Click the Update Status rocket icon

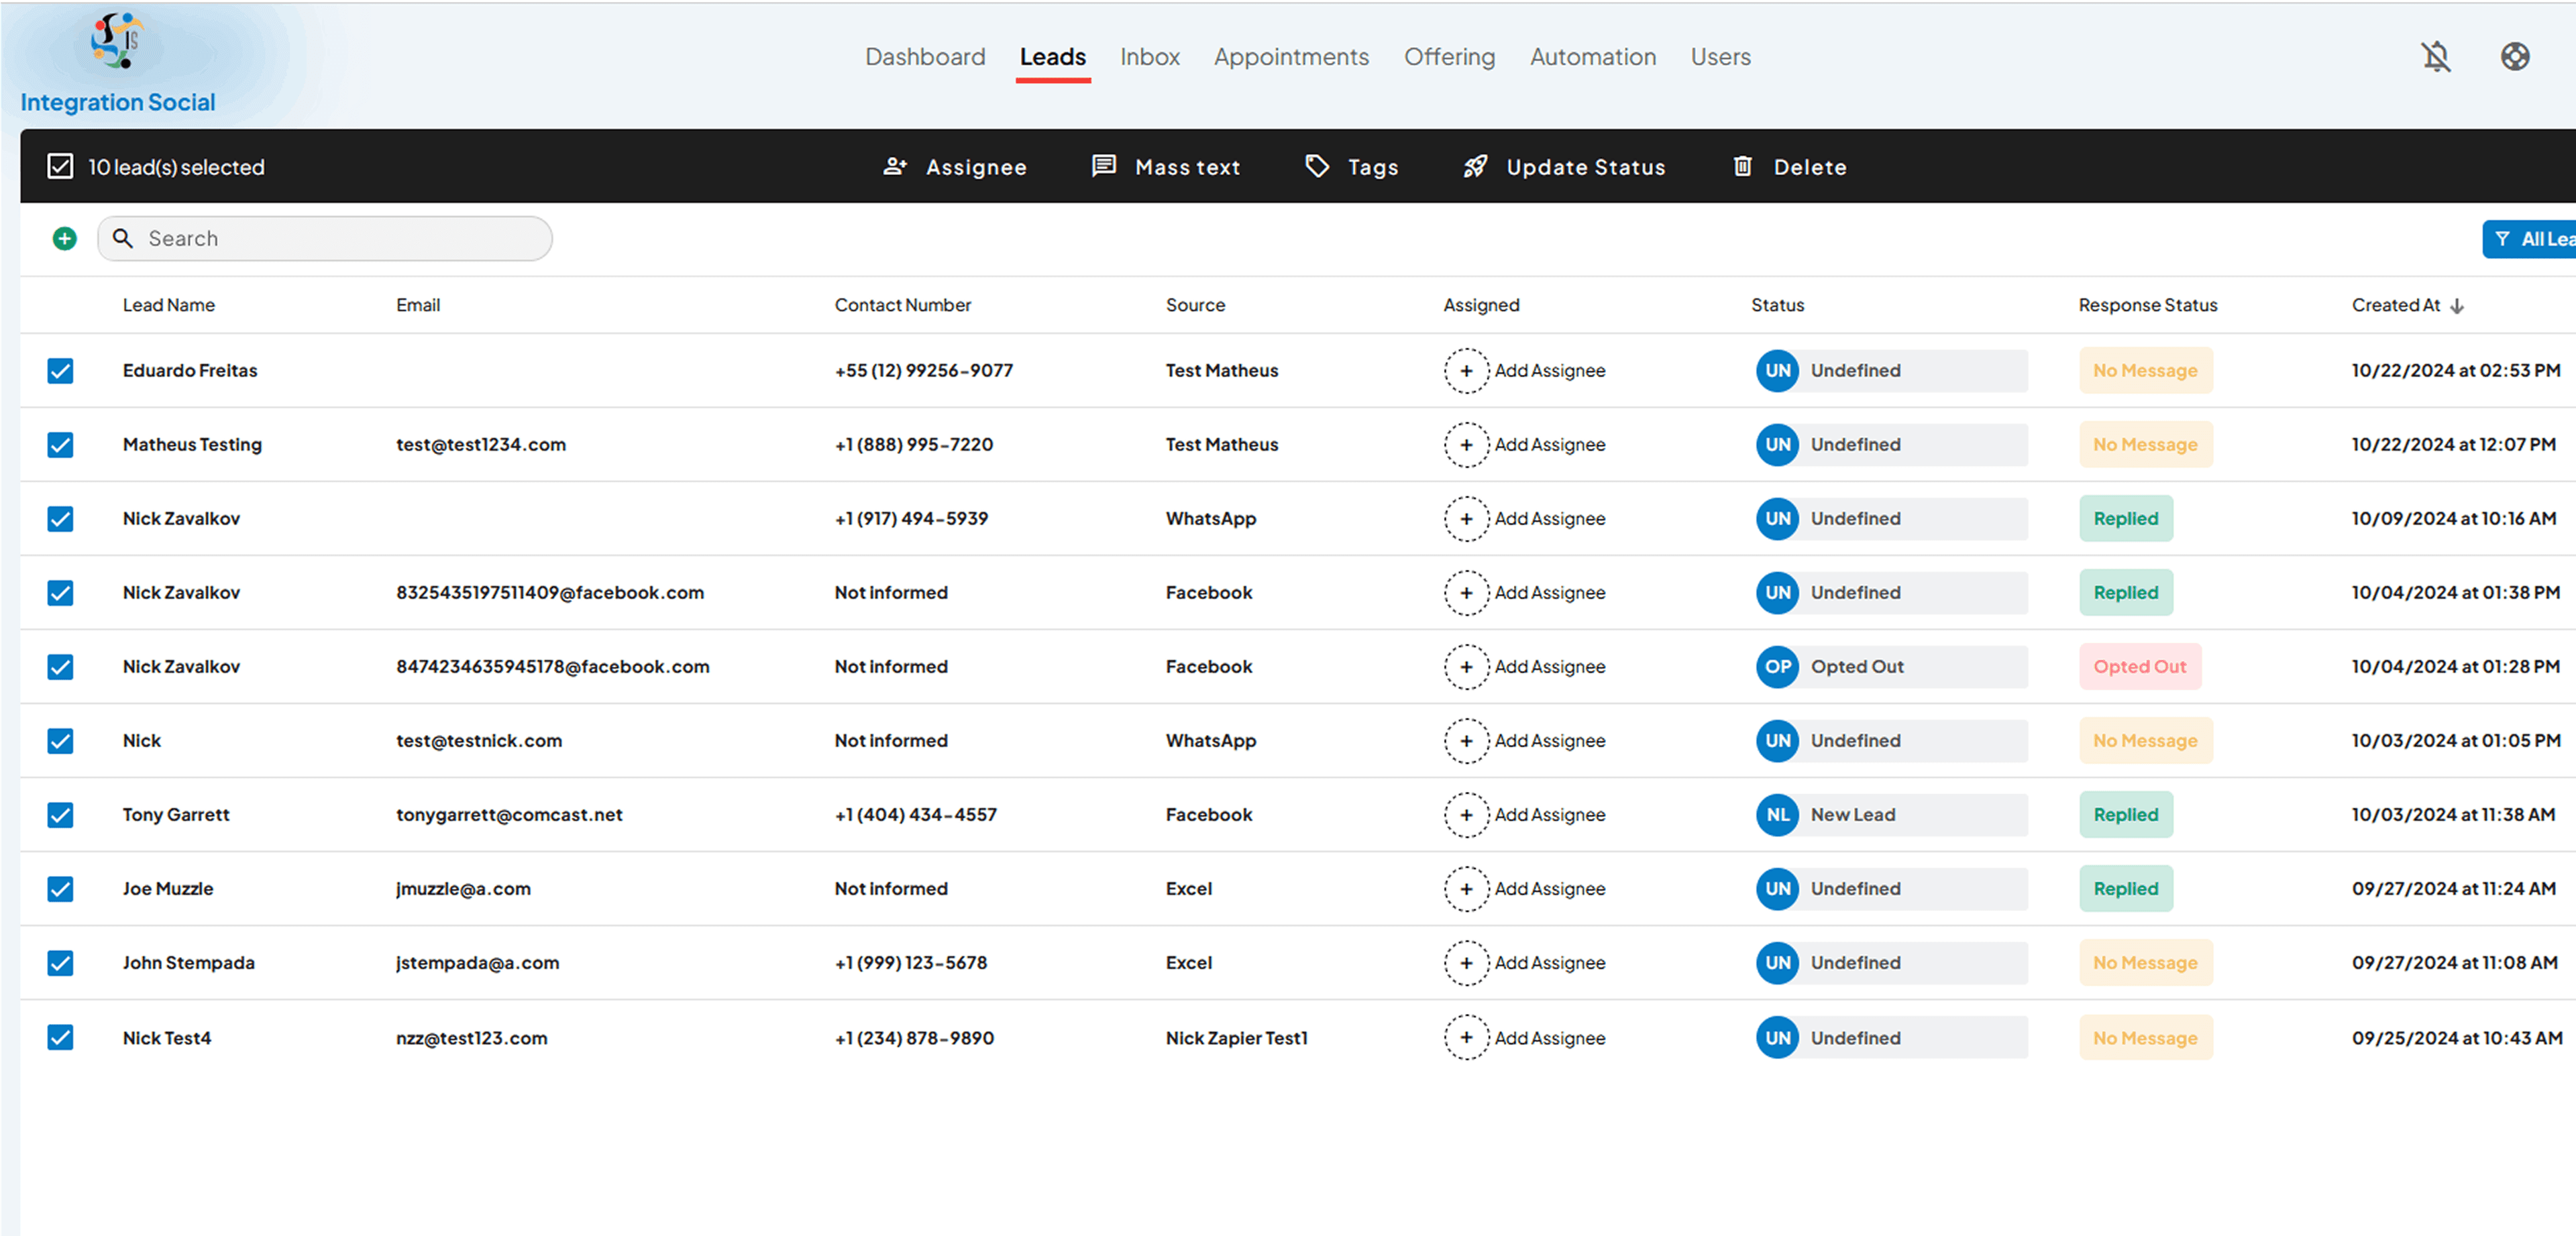click(1475, 166)
